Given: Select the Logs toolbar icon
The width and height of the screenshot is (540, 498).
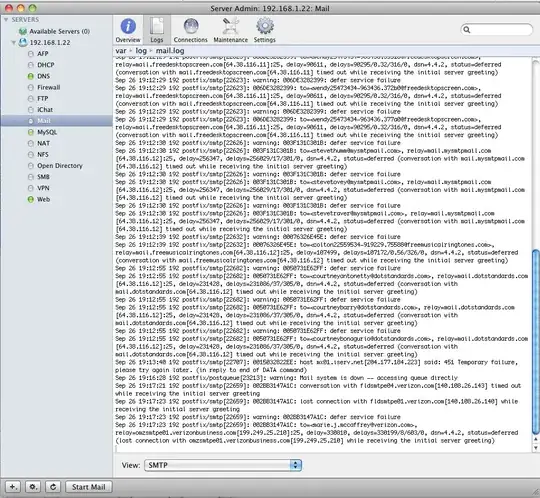Looking at the screenshot, I should pyautogui.click(x=157, y=27).
